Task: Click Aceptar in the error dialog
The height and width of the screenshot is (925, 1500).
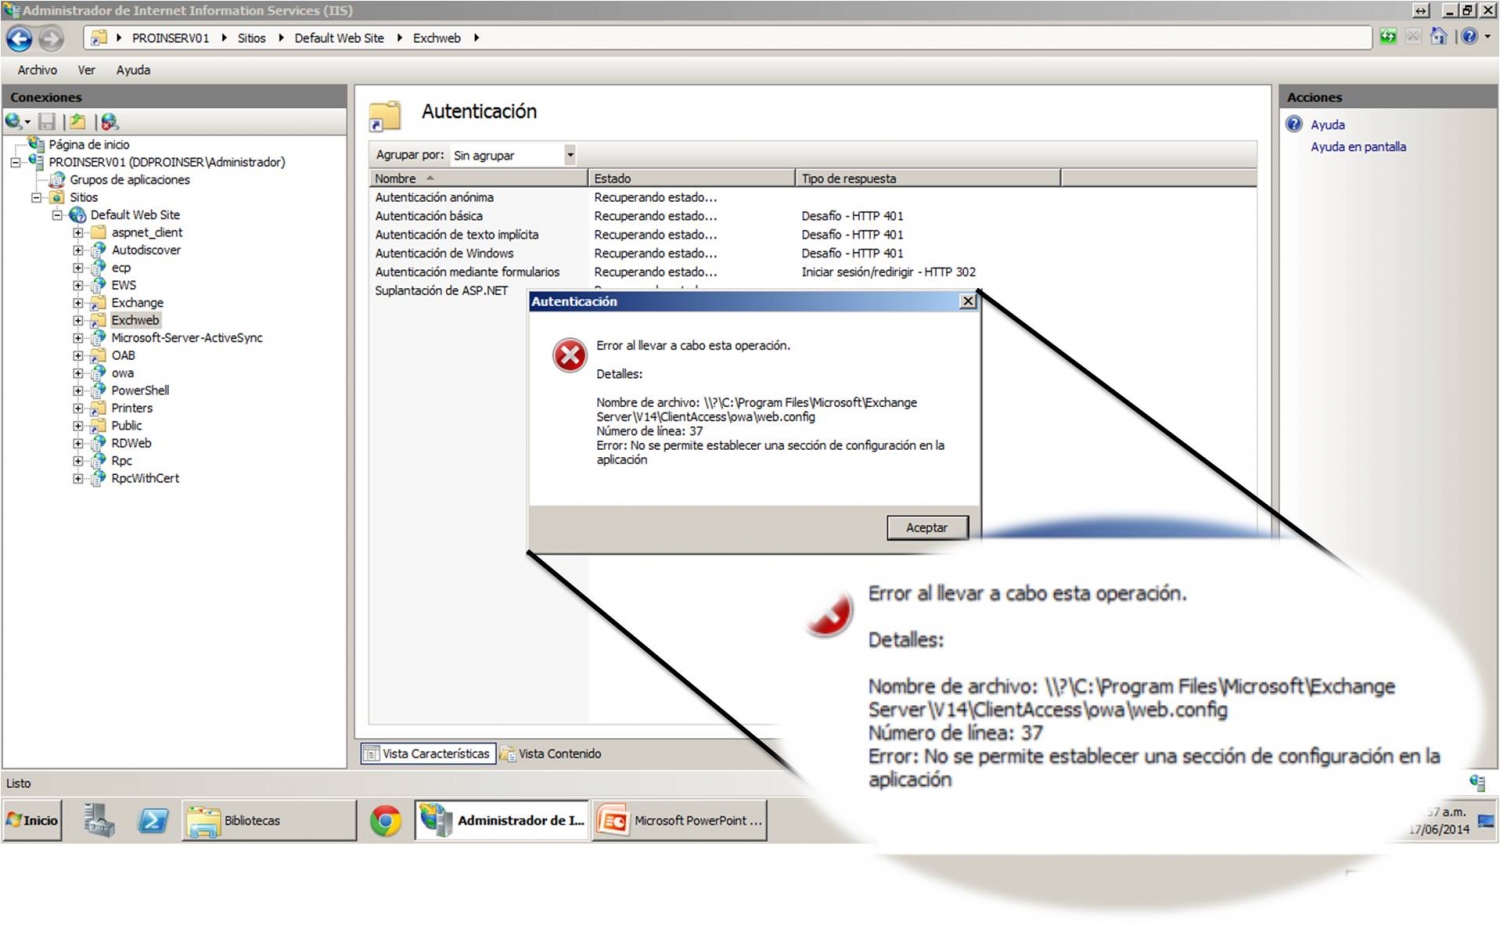Action: pyautogui.click(x=927, y=527)
